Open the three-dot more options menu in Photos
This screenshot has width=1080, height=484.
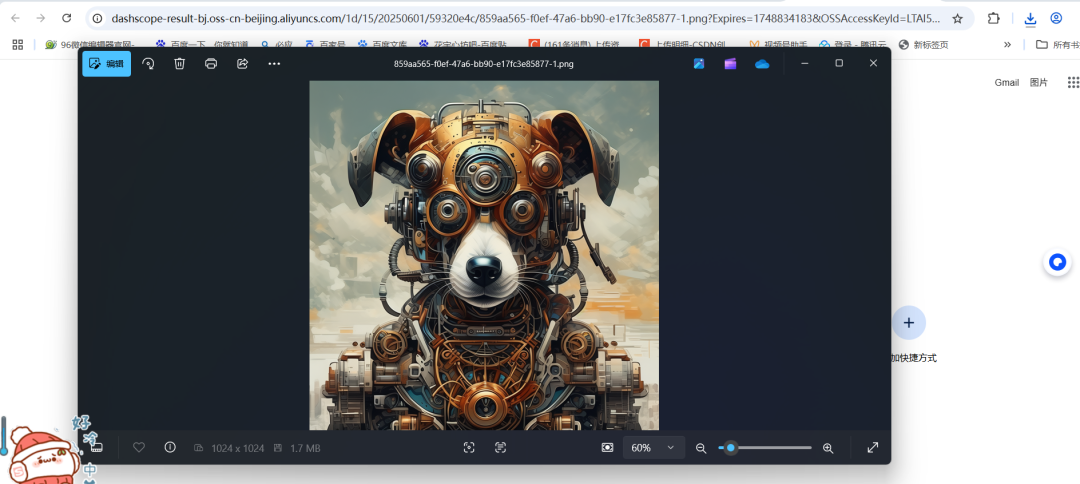(x=274, y=63)
